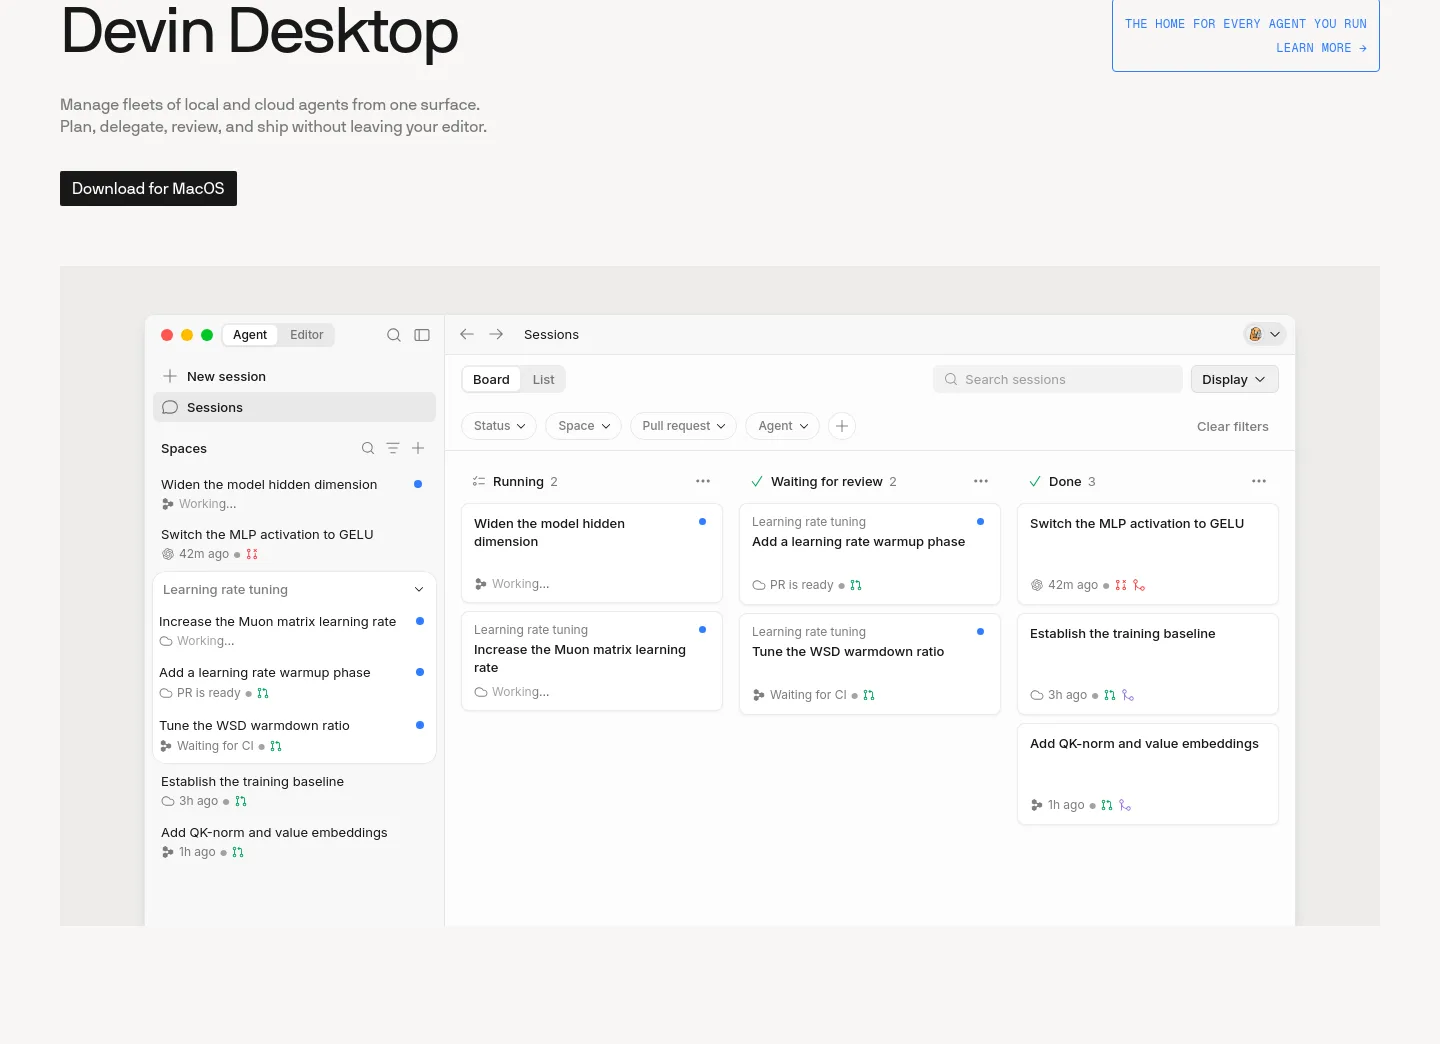Select sidebar item Establish the training baseline
The height and width of the screenshot is (1044, 1440).
tap(294, 791)
